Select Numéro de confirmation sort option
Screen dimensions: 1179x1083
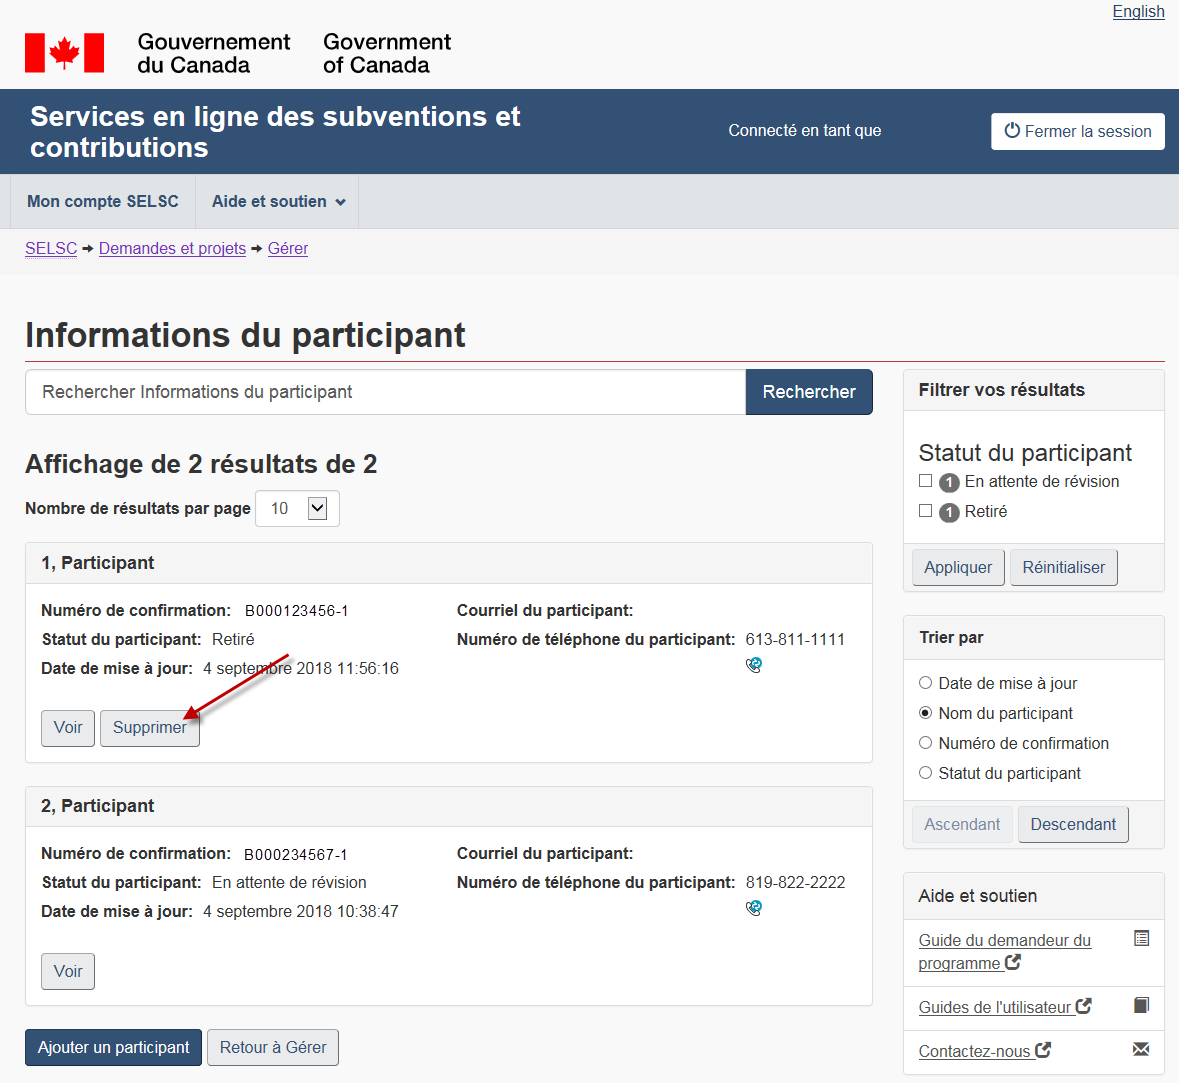point(925,743)
